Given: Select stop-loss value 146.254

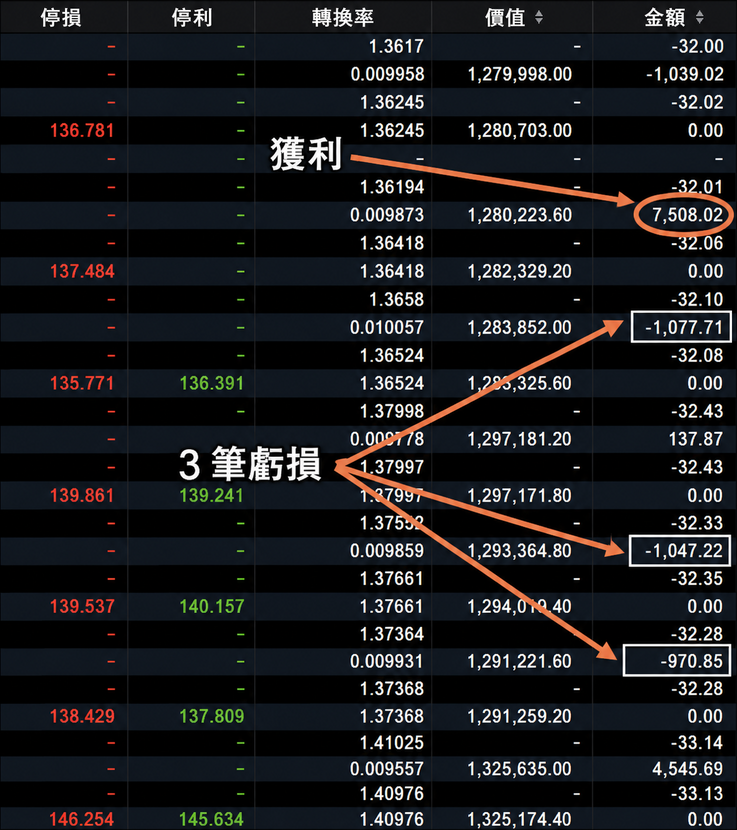Looking at the screenshot, I should click(x=82, y=819).
